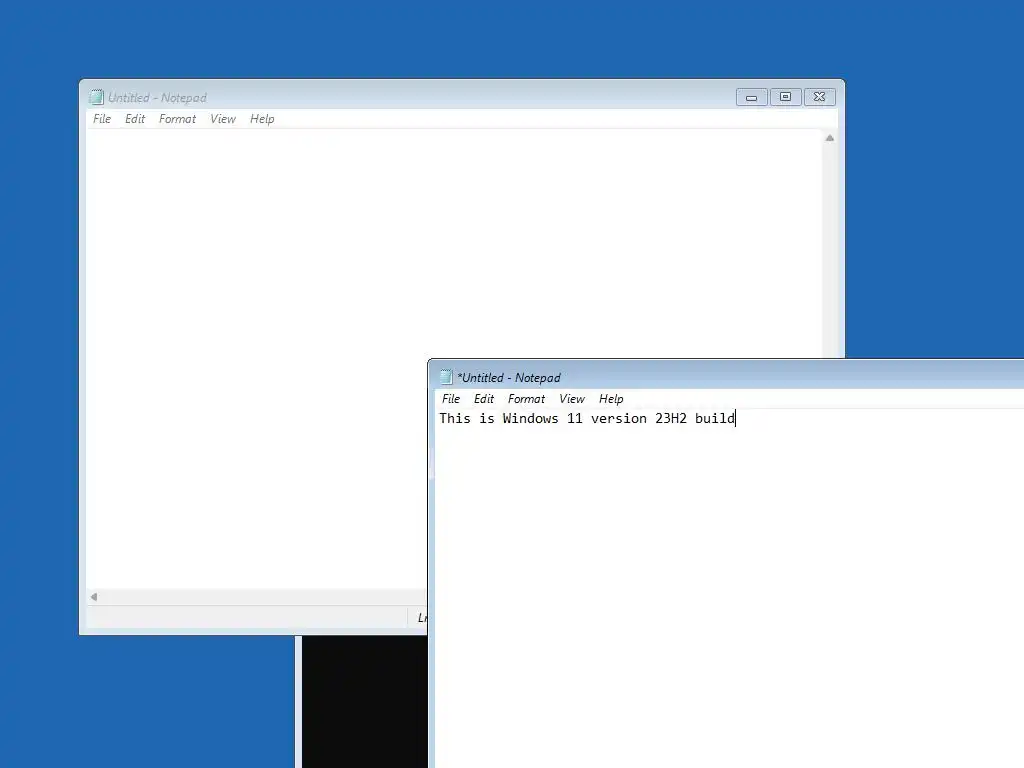Open Edit menu in background Notepad window
The width and height of the screenshot is (1024, 768).
(x=135, y=119)
